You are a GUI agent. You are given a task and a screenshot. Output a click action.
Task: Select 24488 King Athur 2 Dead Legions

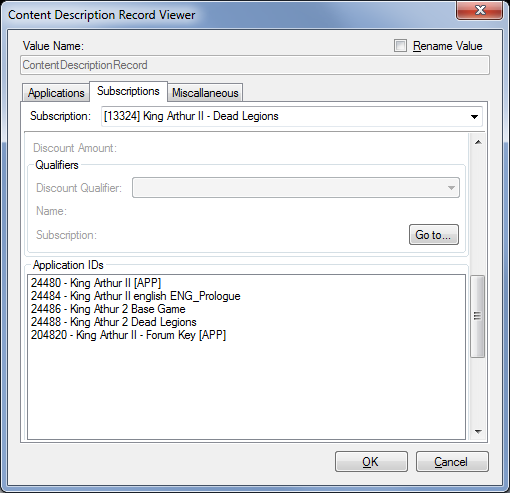pos(114,322)
